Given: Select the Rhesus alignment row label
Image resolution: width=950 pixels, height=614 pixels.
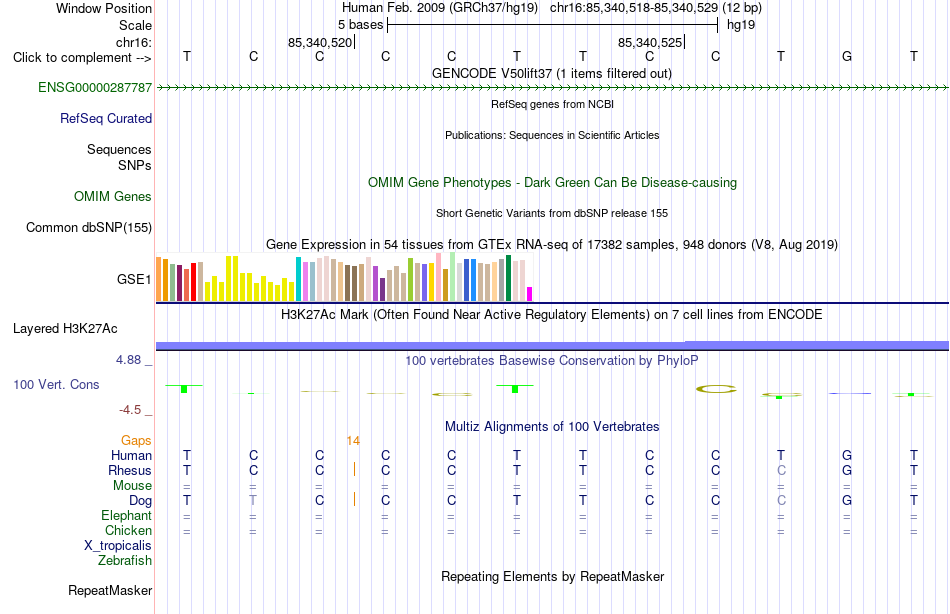Looking at the screenshot, I should click(130, 470).
